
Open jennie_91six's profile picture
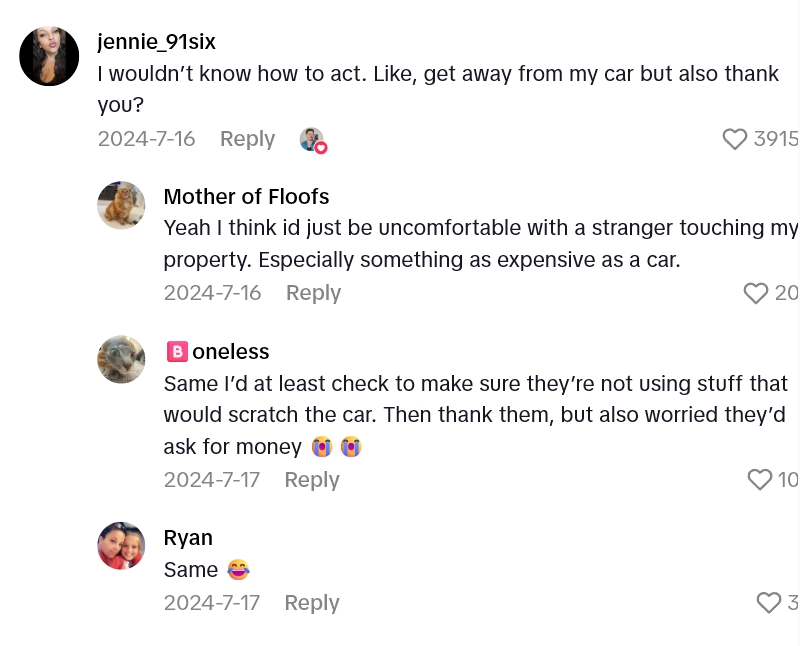pyautogui.click(x=49, y=56)
